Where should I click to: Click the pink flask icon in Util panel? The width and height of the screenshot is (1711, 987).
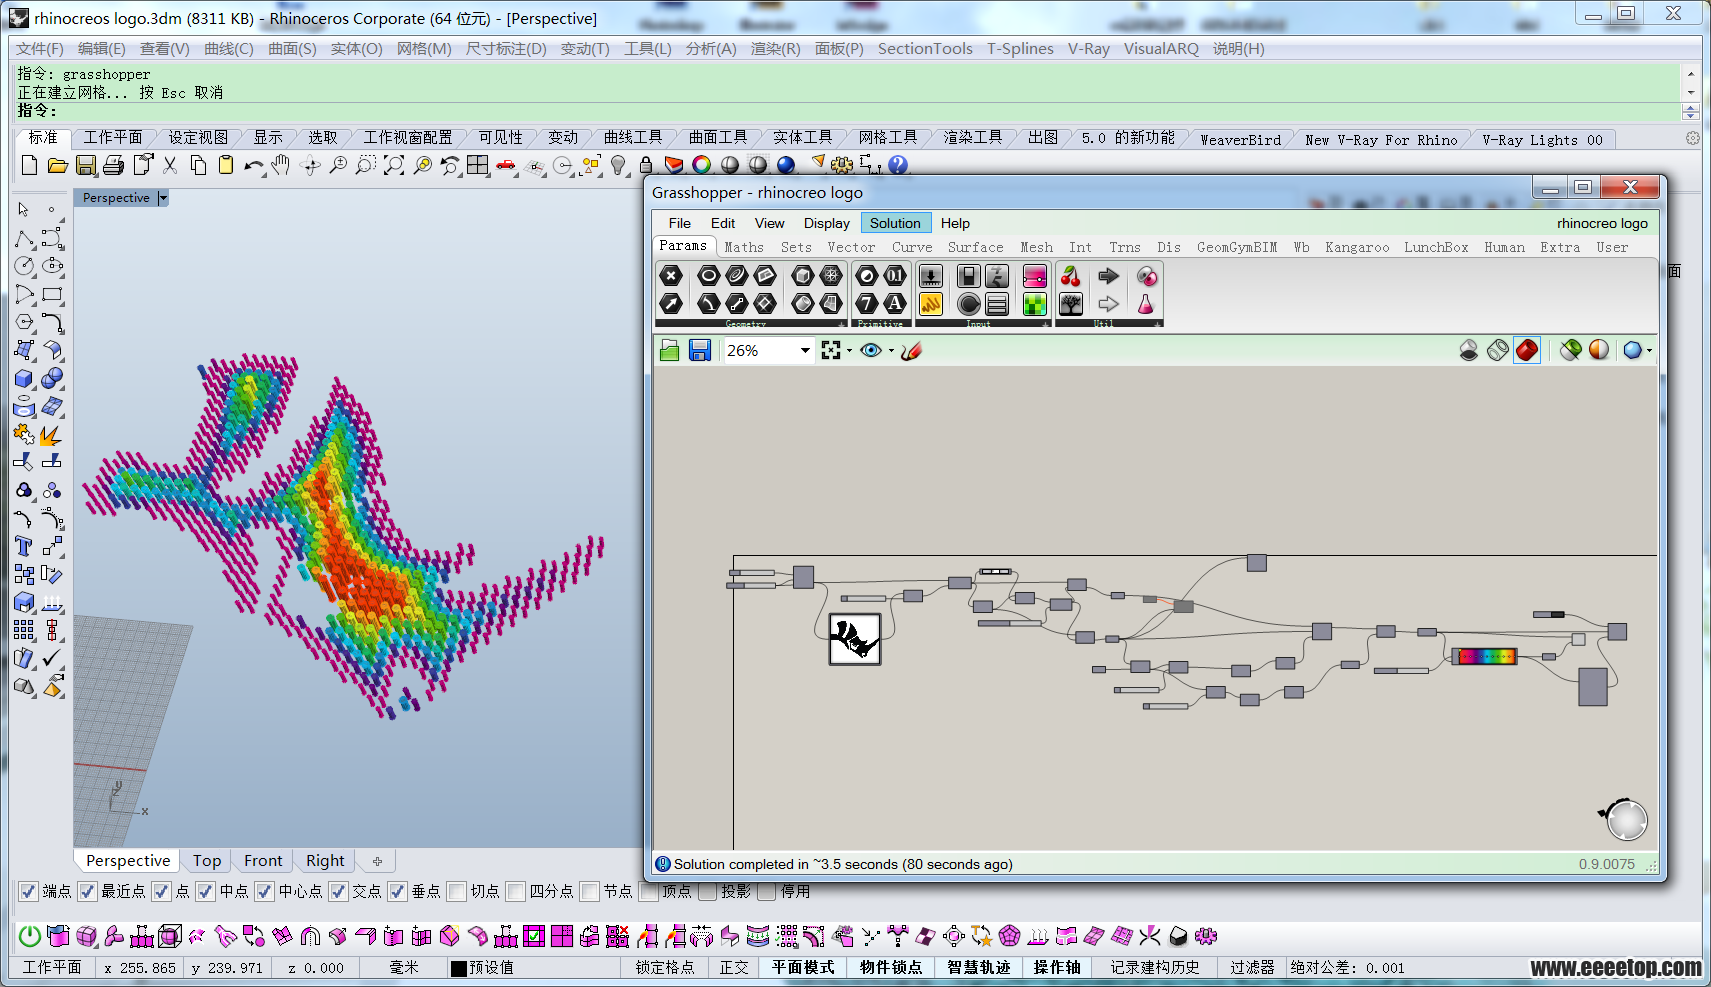(x=1146, y=303)
